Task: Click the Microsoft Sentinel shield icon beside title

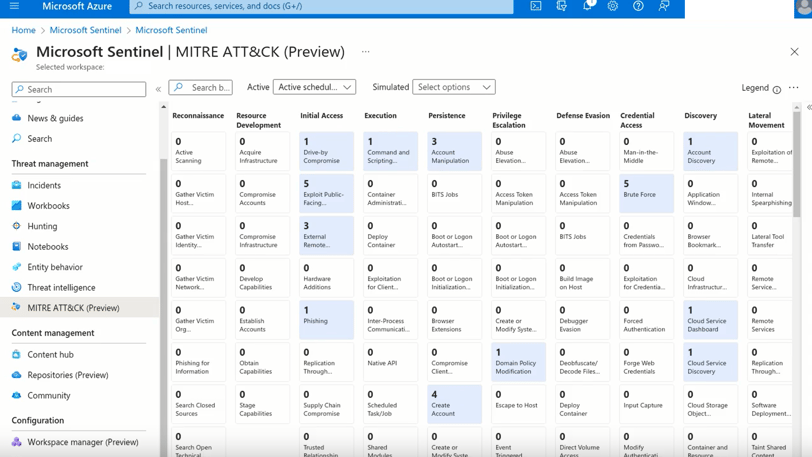Action: click(20, 54)
